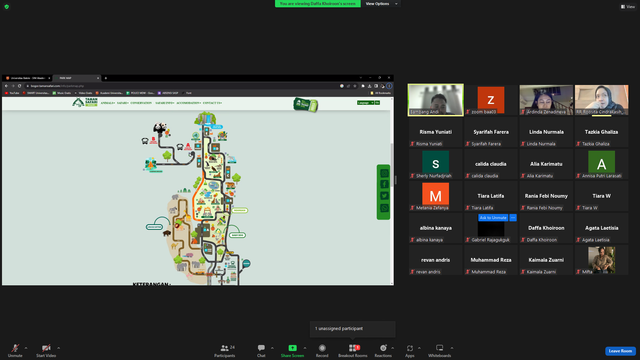Bookmark this page with the star icon

355,86
